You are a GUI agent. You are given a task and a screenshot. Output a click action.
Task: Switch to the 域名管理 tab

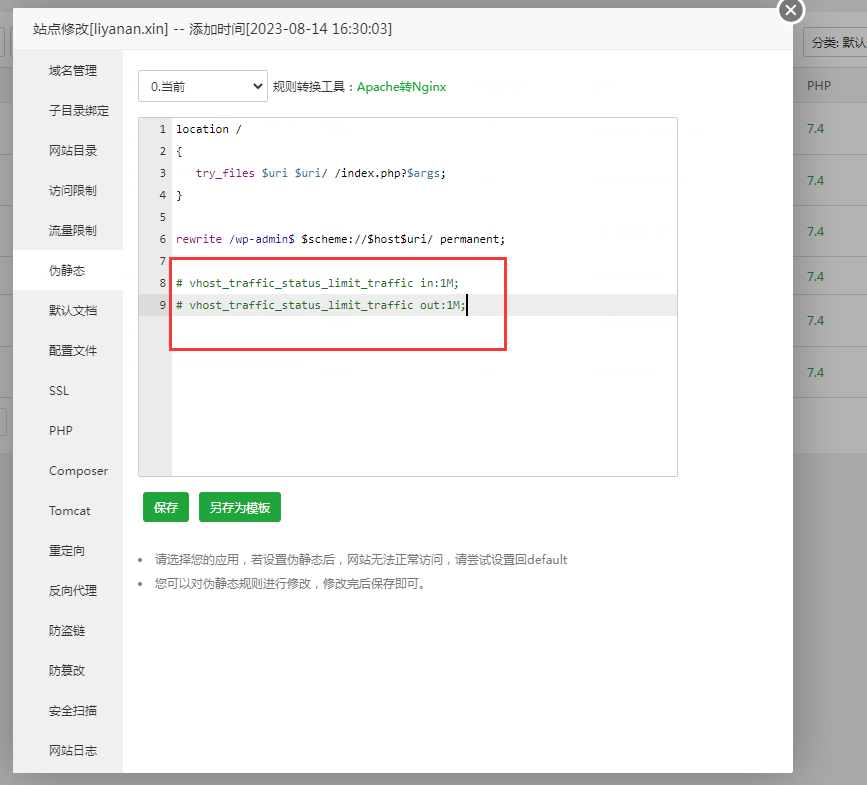pyautogui.click(x=73, y=71)
